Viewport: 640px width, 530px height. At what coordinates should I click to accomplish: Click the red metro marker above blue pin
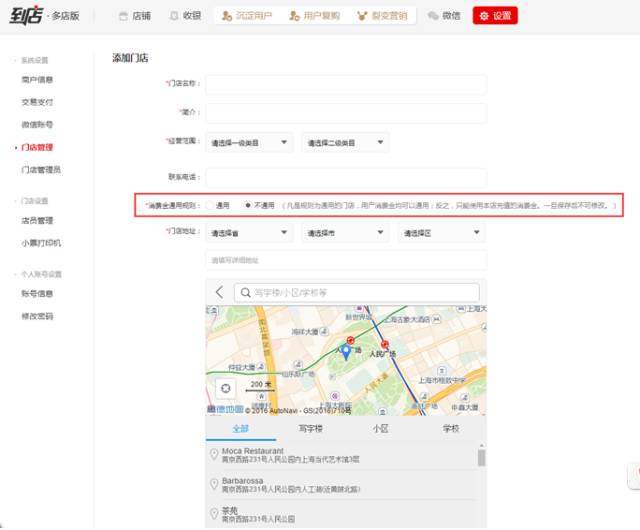(x=350, y=340)
